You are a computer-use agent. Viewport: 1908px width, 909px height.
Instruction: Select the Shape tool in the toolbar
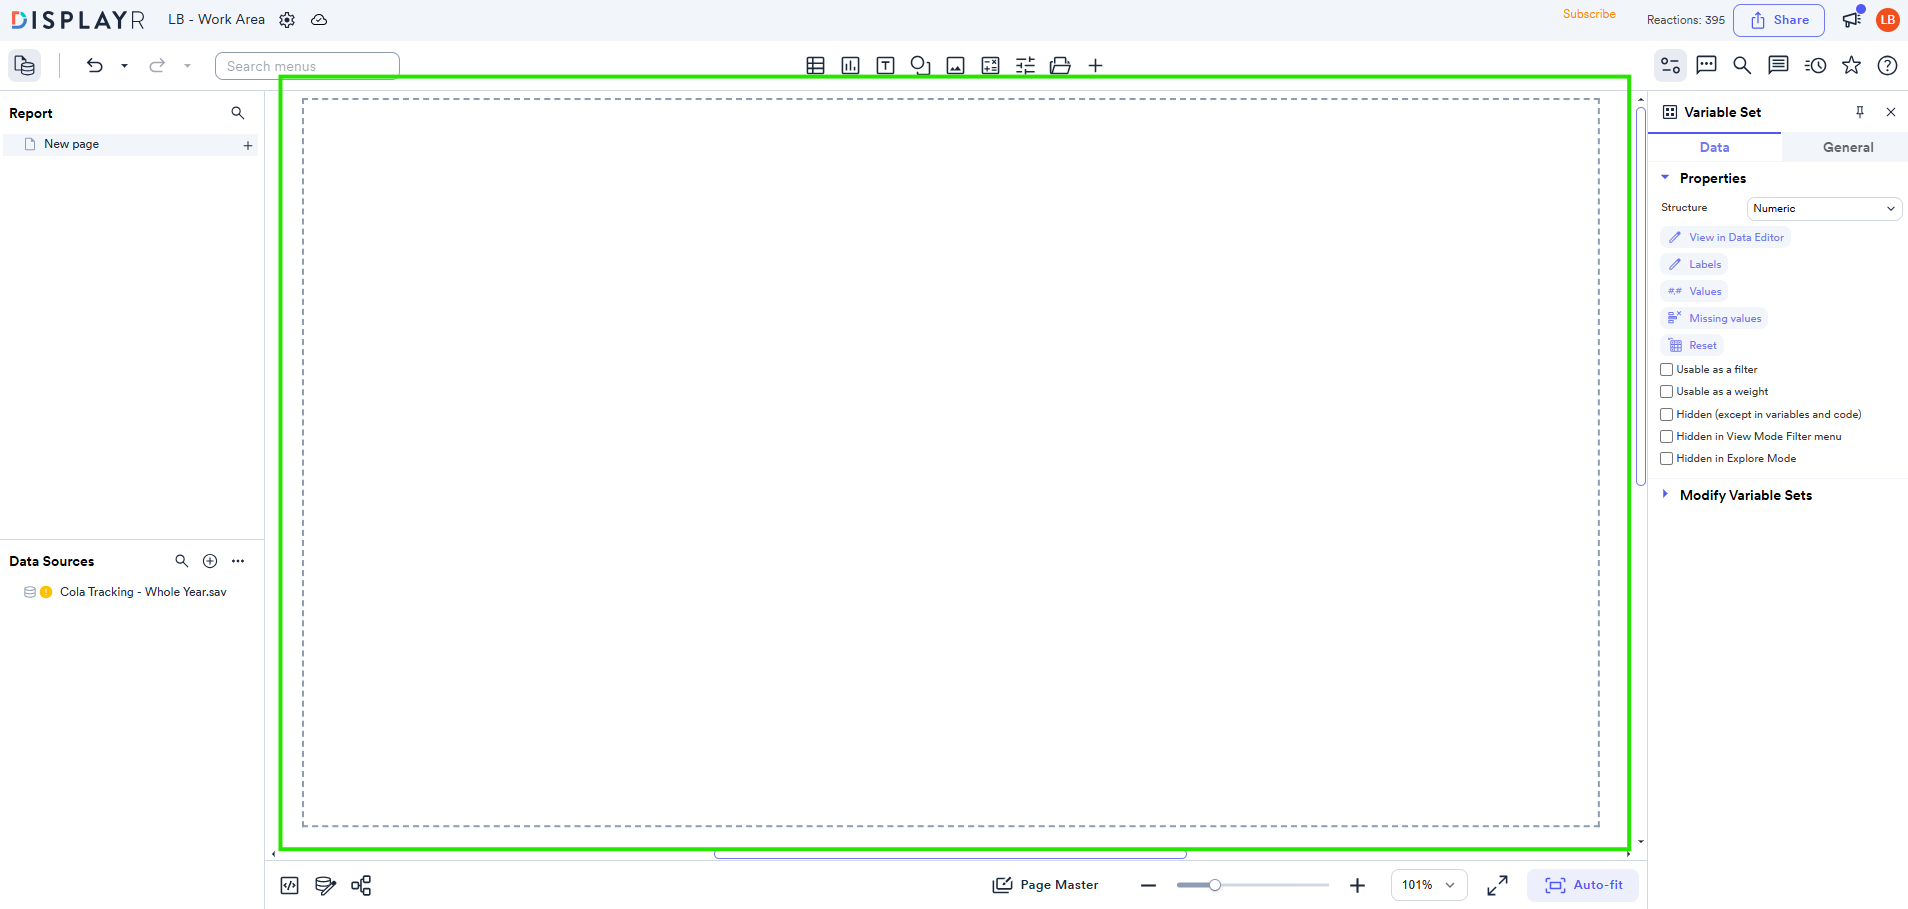(920, 65)
